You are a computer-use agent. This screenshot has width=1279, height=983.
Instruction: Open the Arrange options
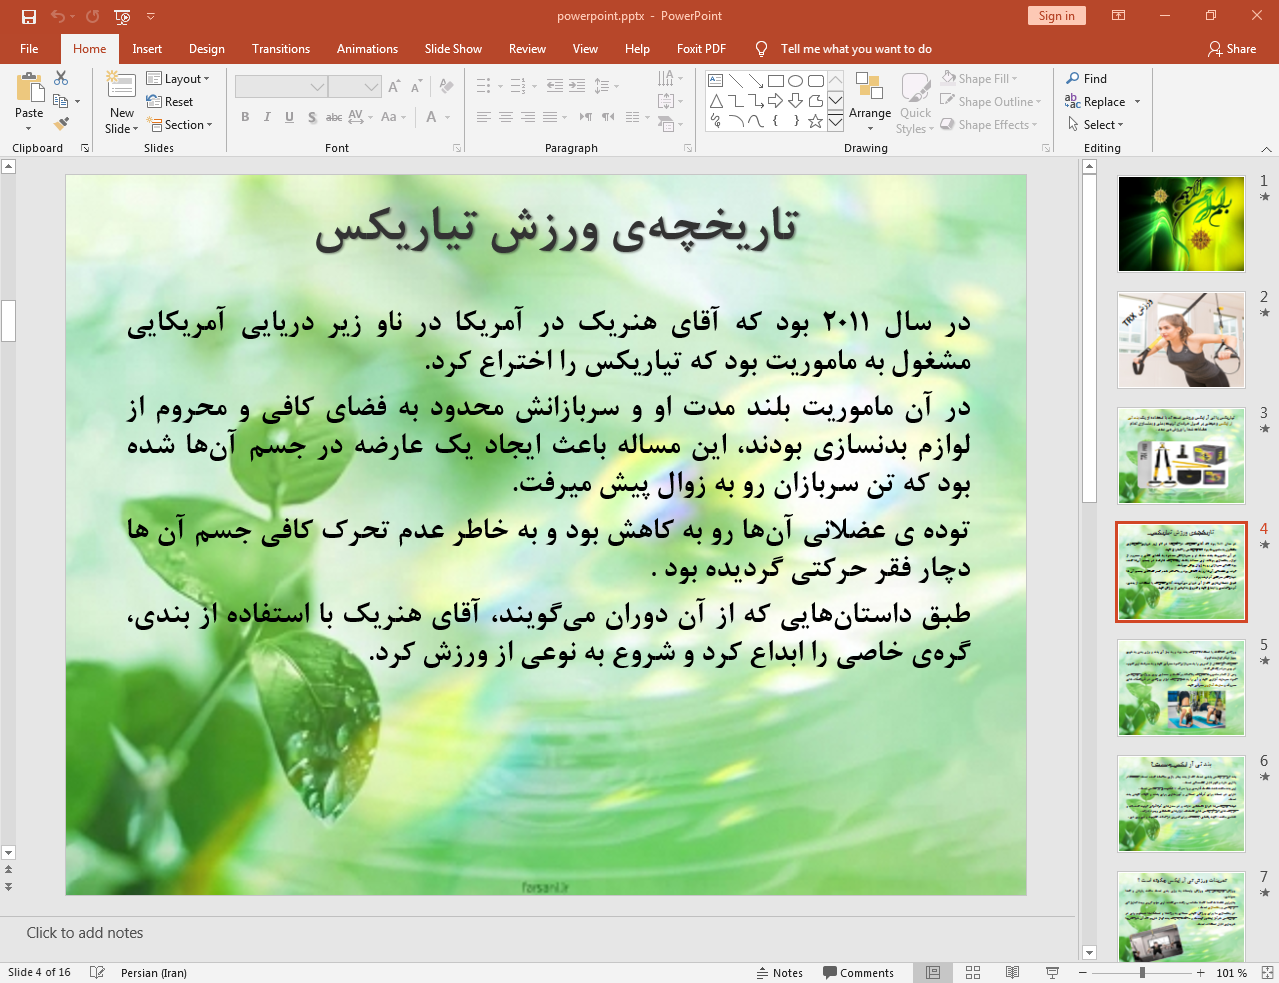click(x=869, y=100)
